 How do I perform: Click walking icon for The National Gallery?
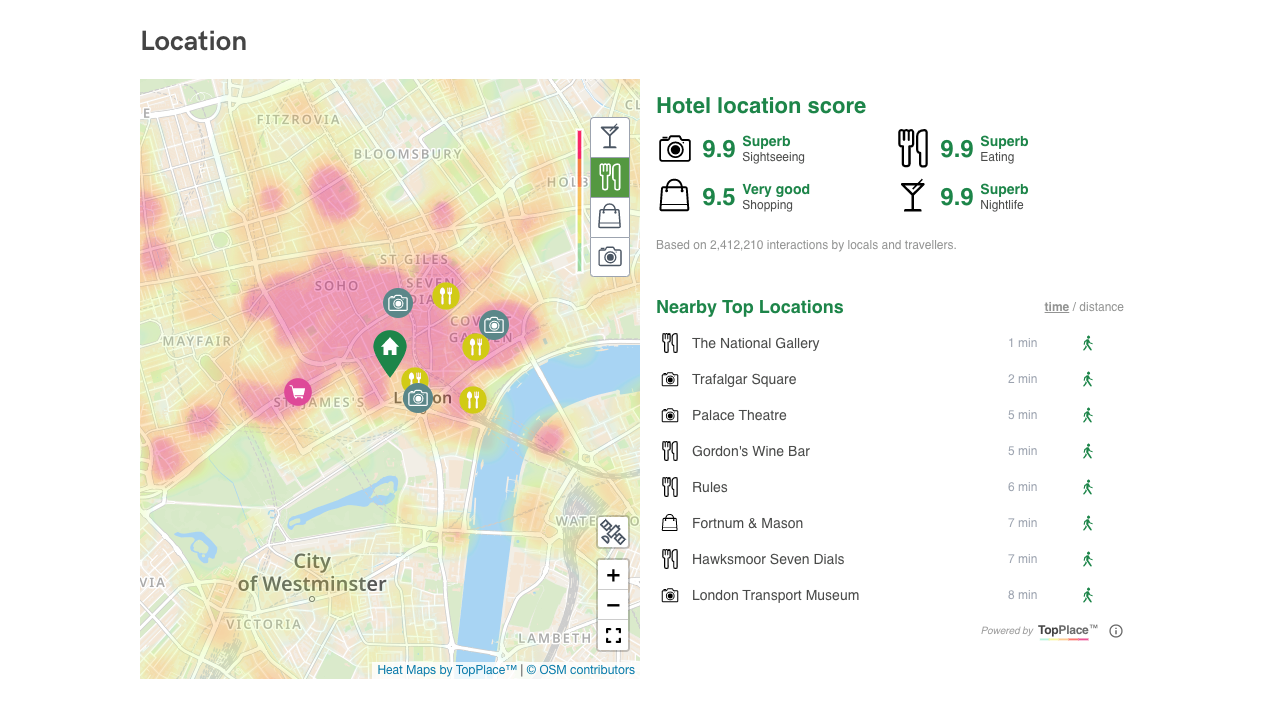pyautogui.click(x=1088, y=343)
